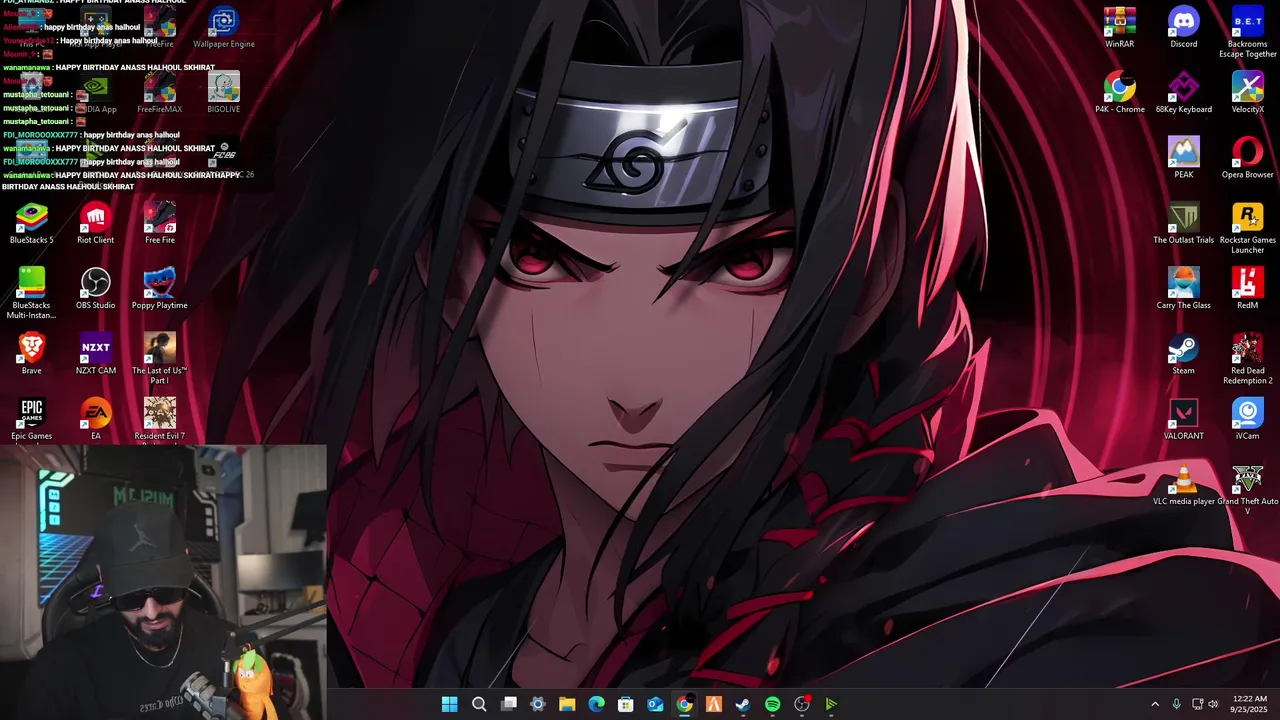Image resolution: width=1280 pixels, height=720 pixels.
Task: Select the BlueStacks 5 desktop icon
Action: [x=31, y=224]
